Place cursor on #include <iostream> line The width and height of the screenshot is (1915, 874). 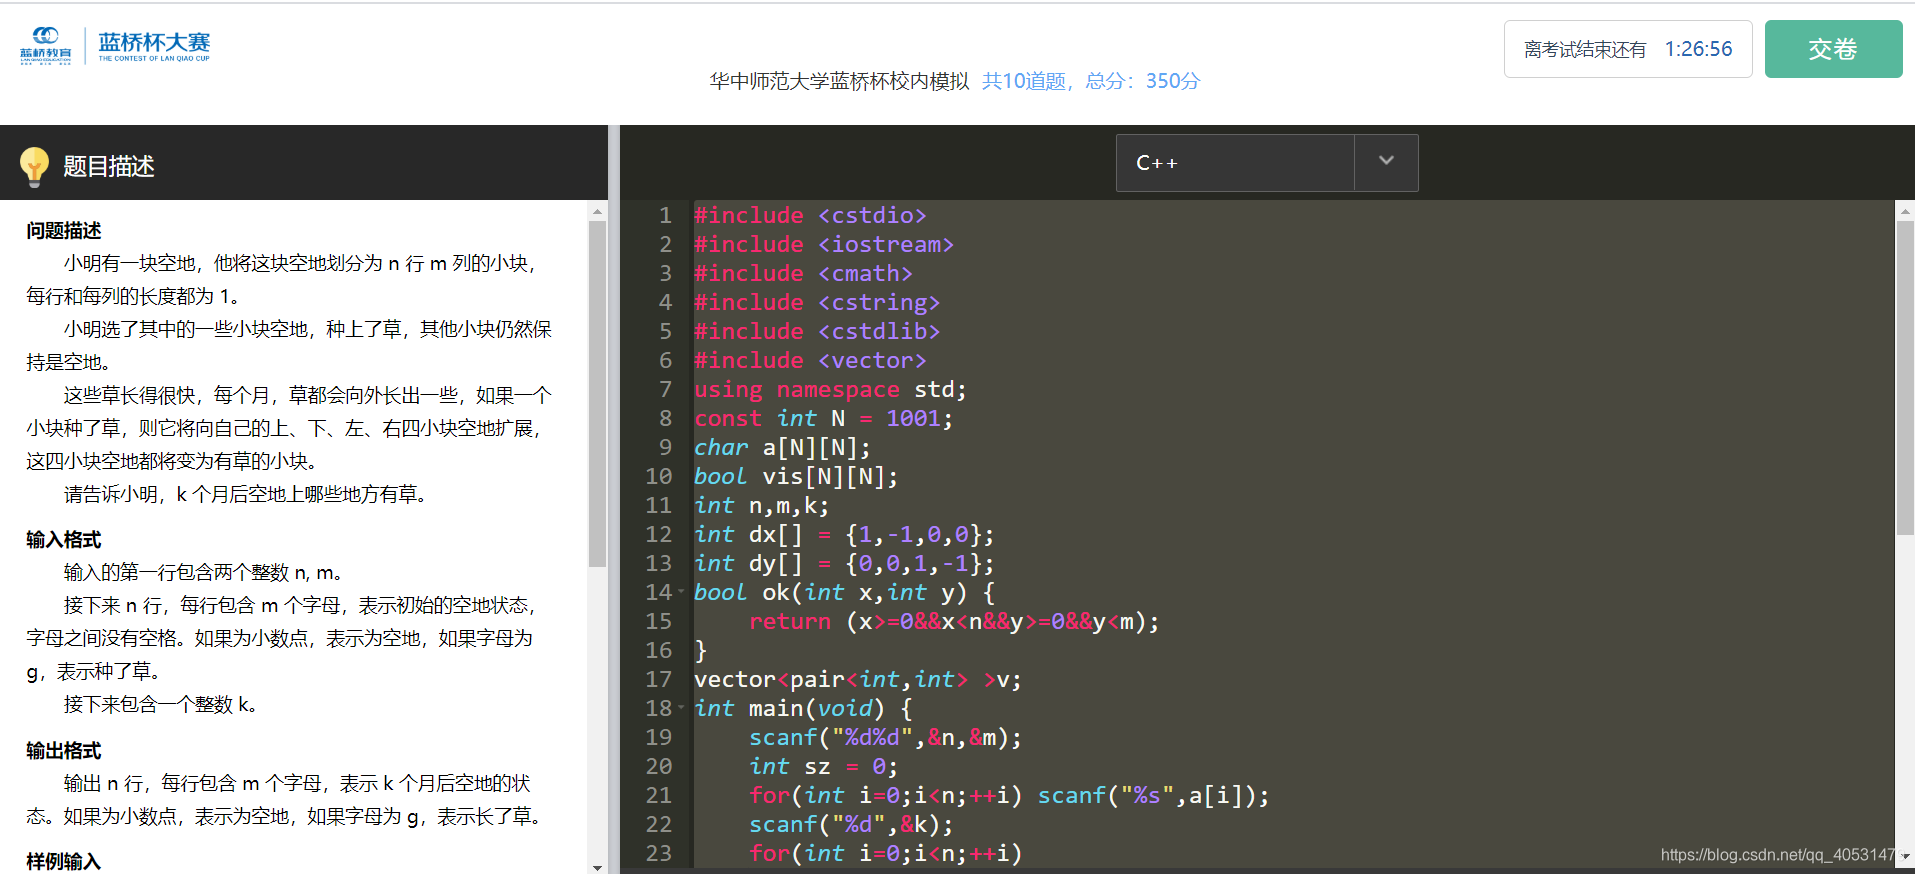pos(824,244)
